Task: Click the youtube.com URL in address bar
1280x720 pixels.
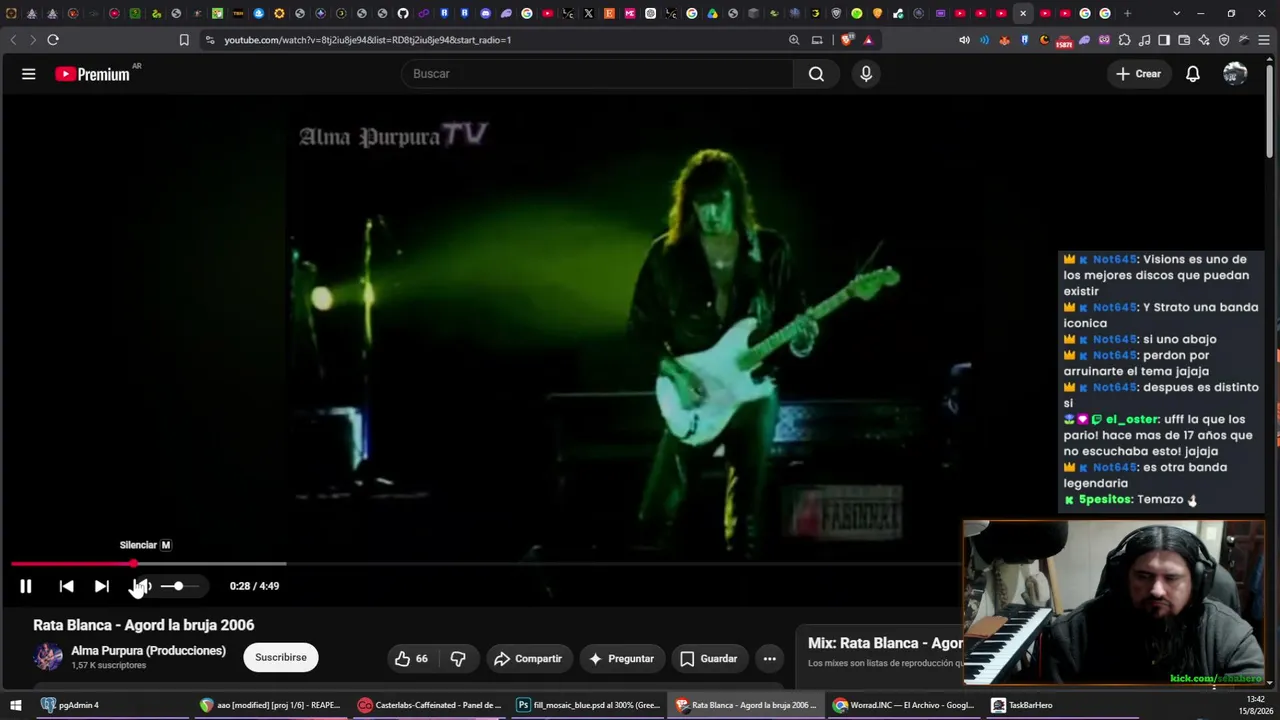Action: point(367,40)
